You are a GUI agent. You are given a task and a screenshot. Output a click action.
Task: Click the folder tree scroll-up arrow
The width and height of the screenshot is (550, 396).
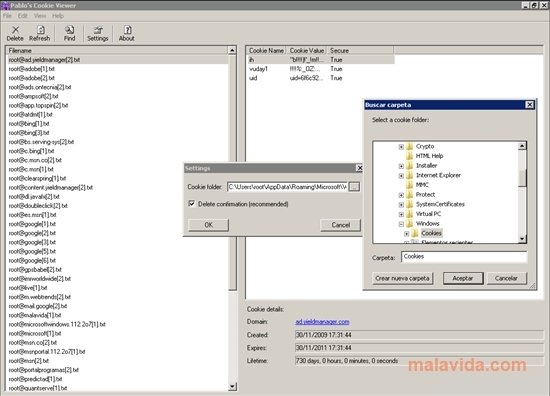(x=522, y=146)
